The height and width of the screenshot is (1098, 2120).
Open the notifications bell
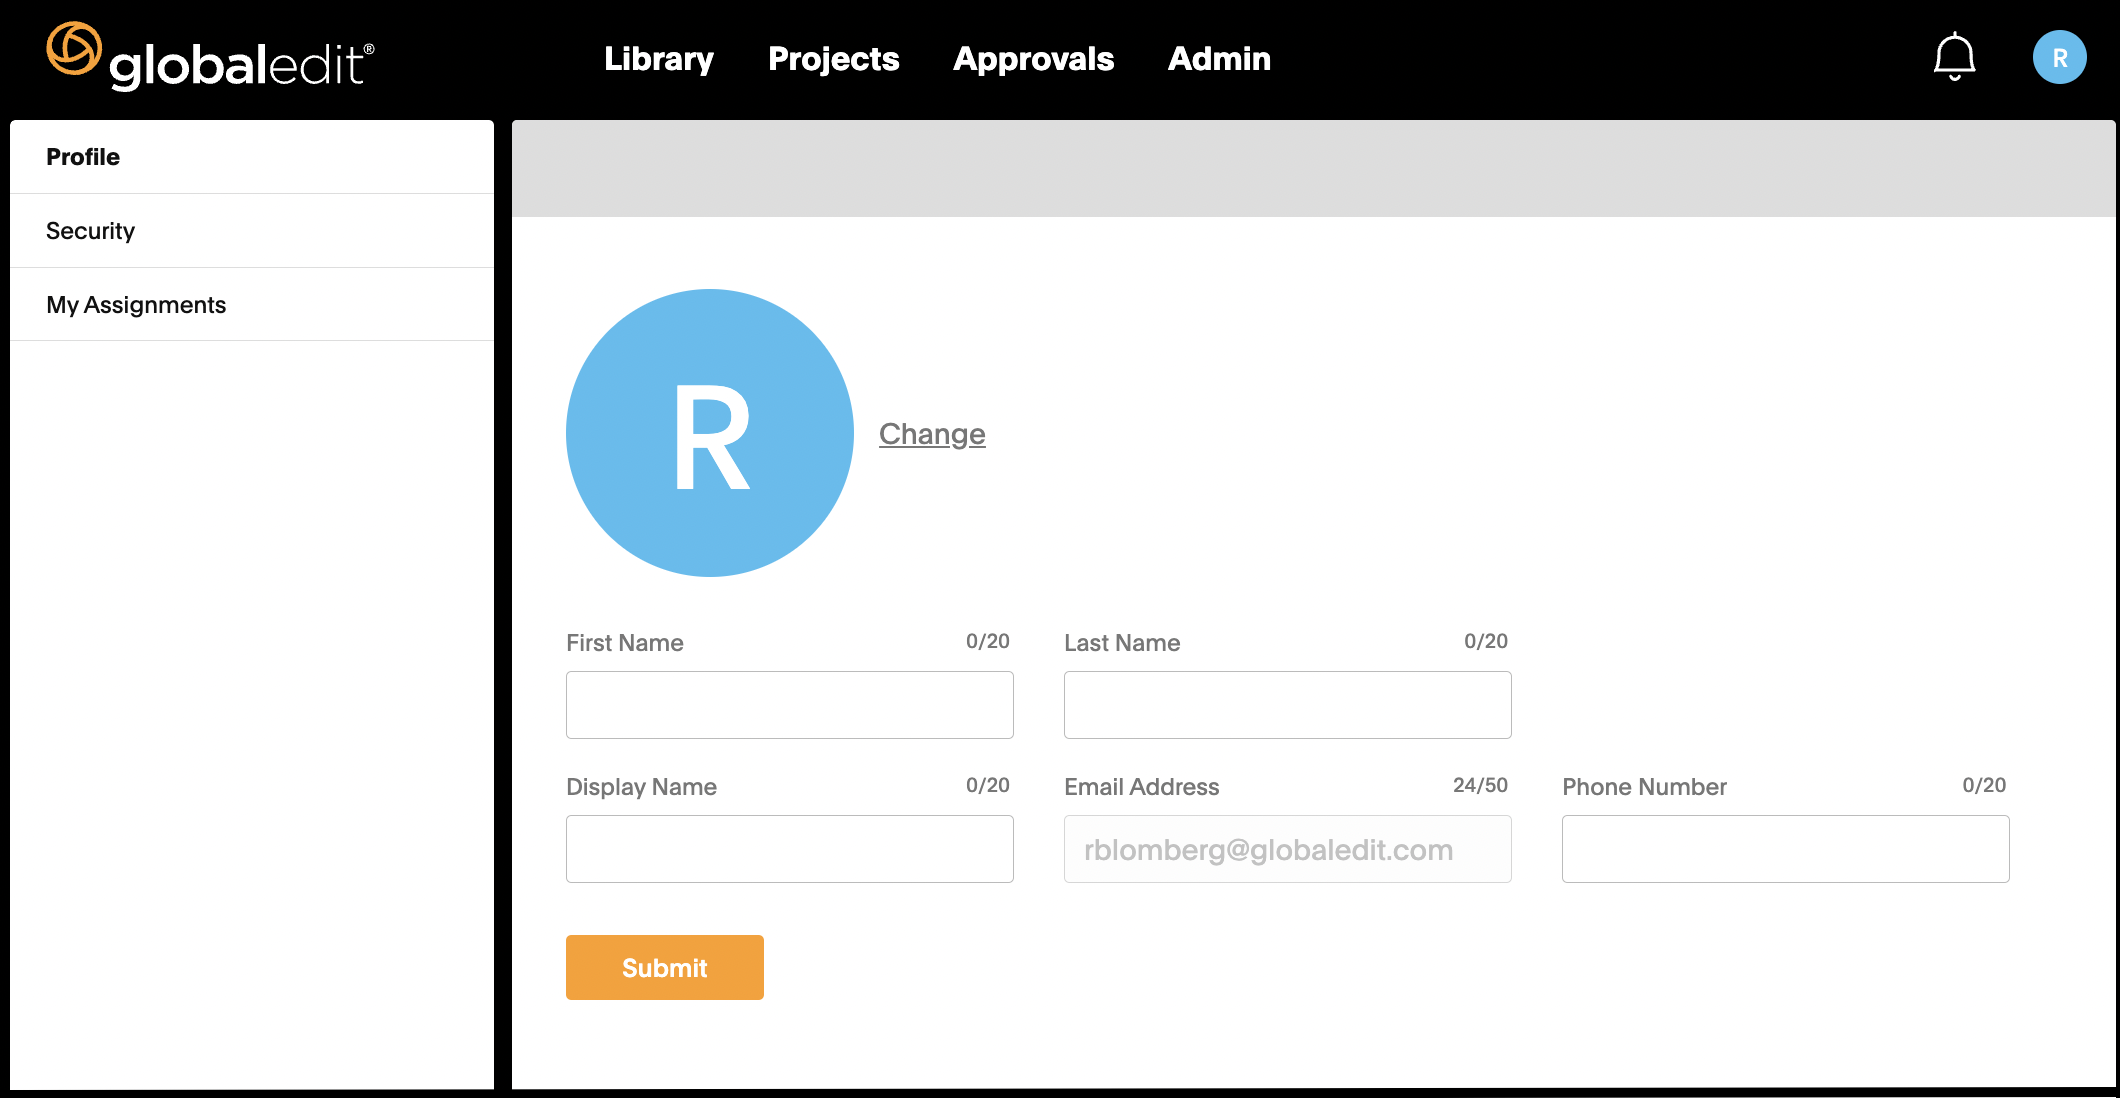pos(1954,57)
